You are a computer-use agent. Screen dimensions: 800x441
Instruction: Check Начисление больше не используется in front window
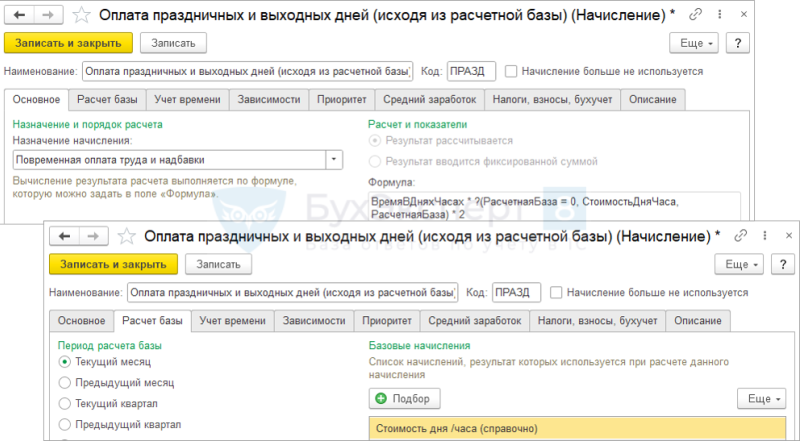[556, 292]
